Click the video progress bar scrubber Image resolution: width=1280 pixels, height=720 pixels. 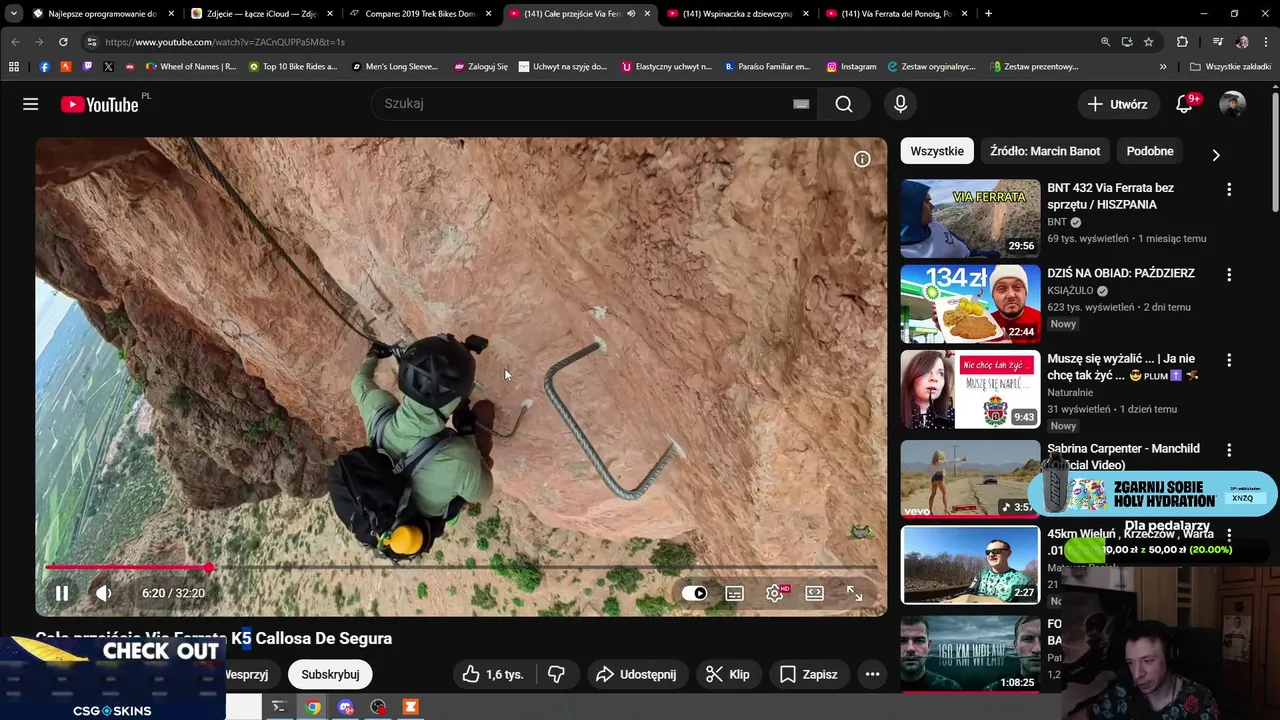pyautogui.click(x=208, y=567)
